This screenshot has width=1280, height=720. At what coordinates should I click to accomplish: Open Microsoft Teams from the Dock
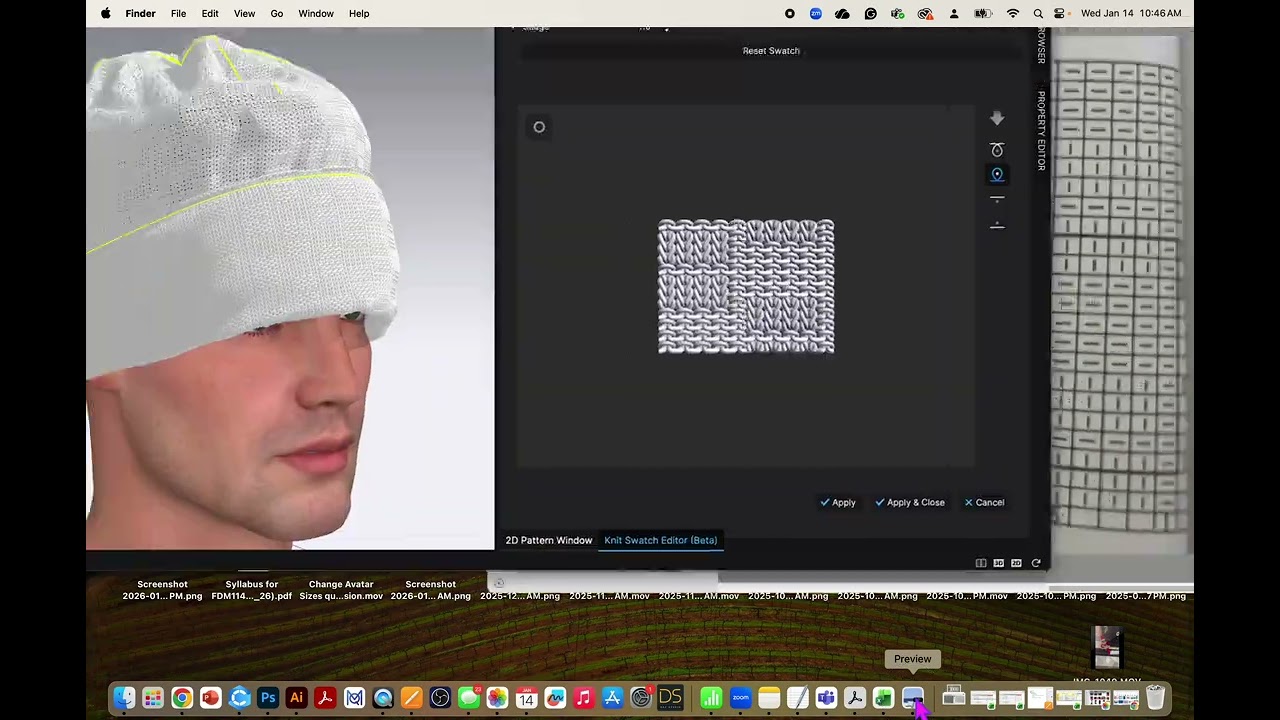(x=826, y=698)
